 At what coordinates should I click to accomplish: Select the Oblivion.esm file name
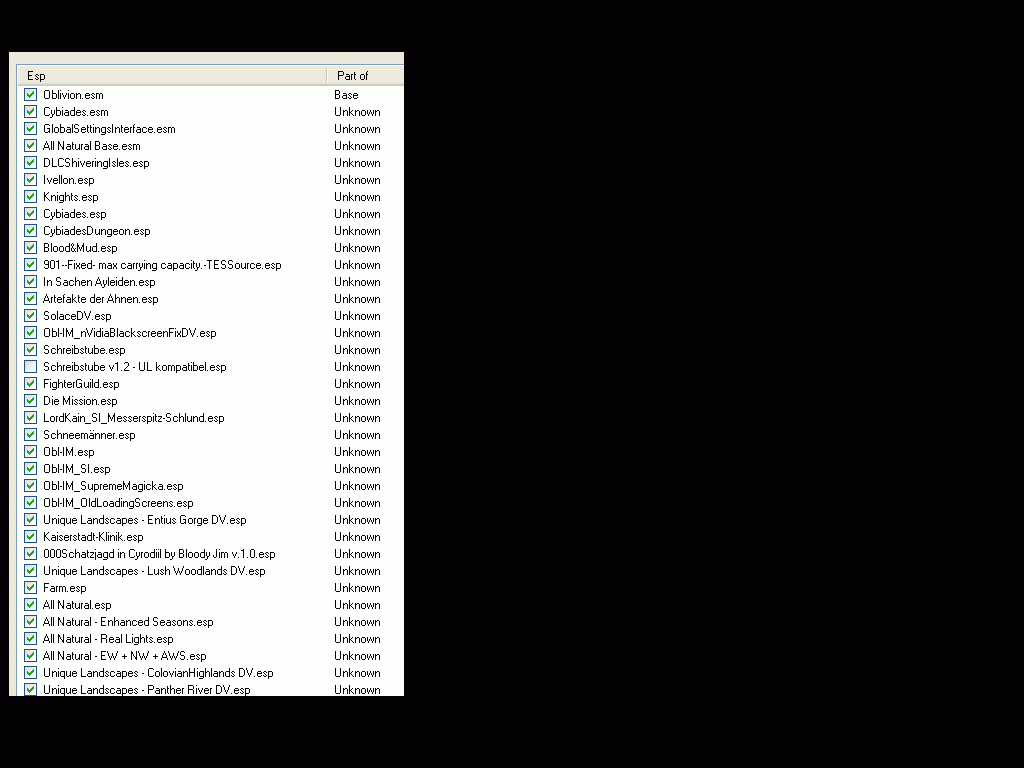[x=73, y=95]
